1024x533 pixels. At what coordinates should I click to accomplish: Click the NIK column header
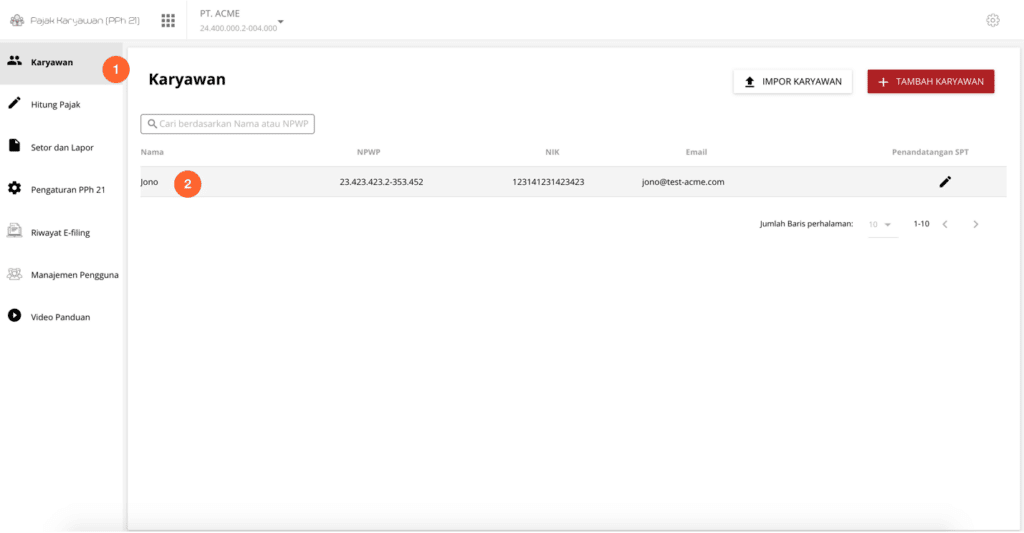552,152
